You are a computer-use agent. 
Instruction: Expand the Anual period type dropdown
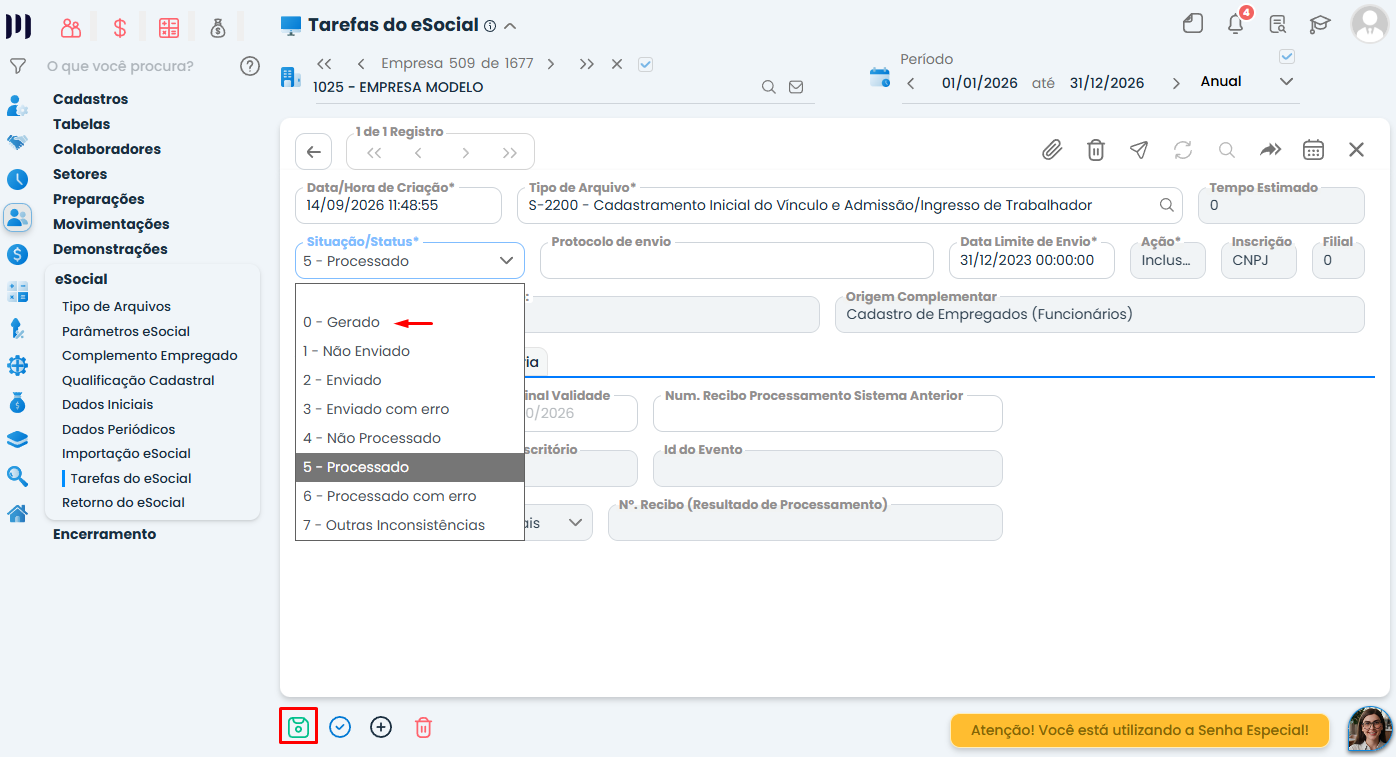[x=1286, y=82]
